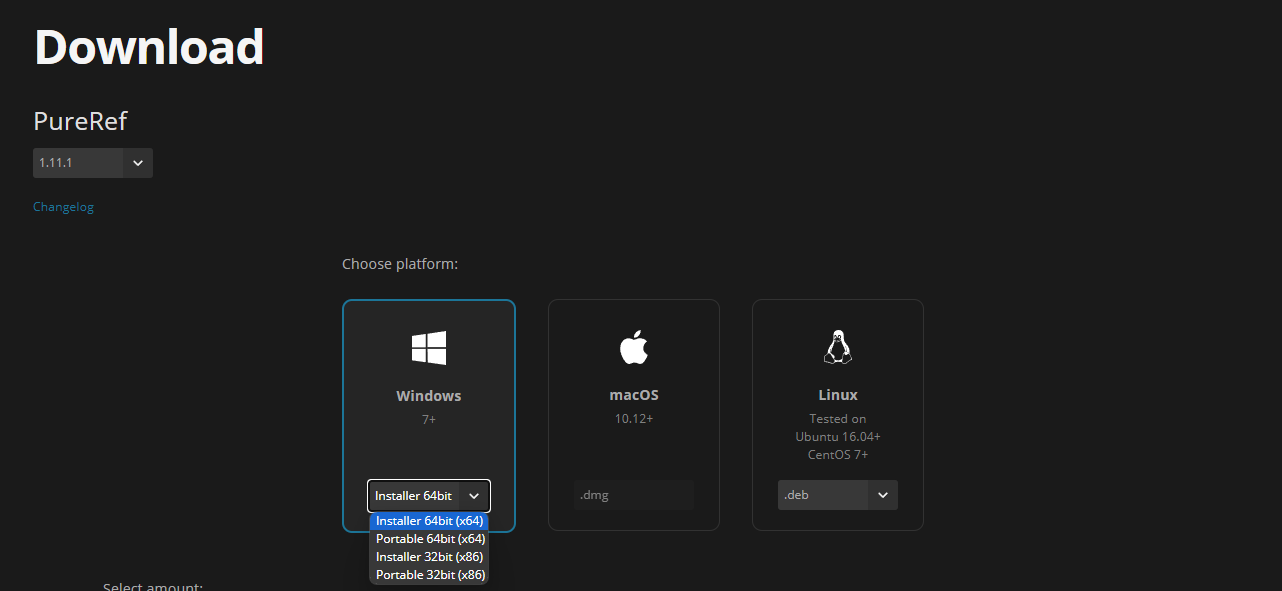Click the Download page heading

click(x=150, y=46)
